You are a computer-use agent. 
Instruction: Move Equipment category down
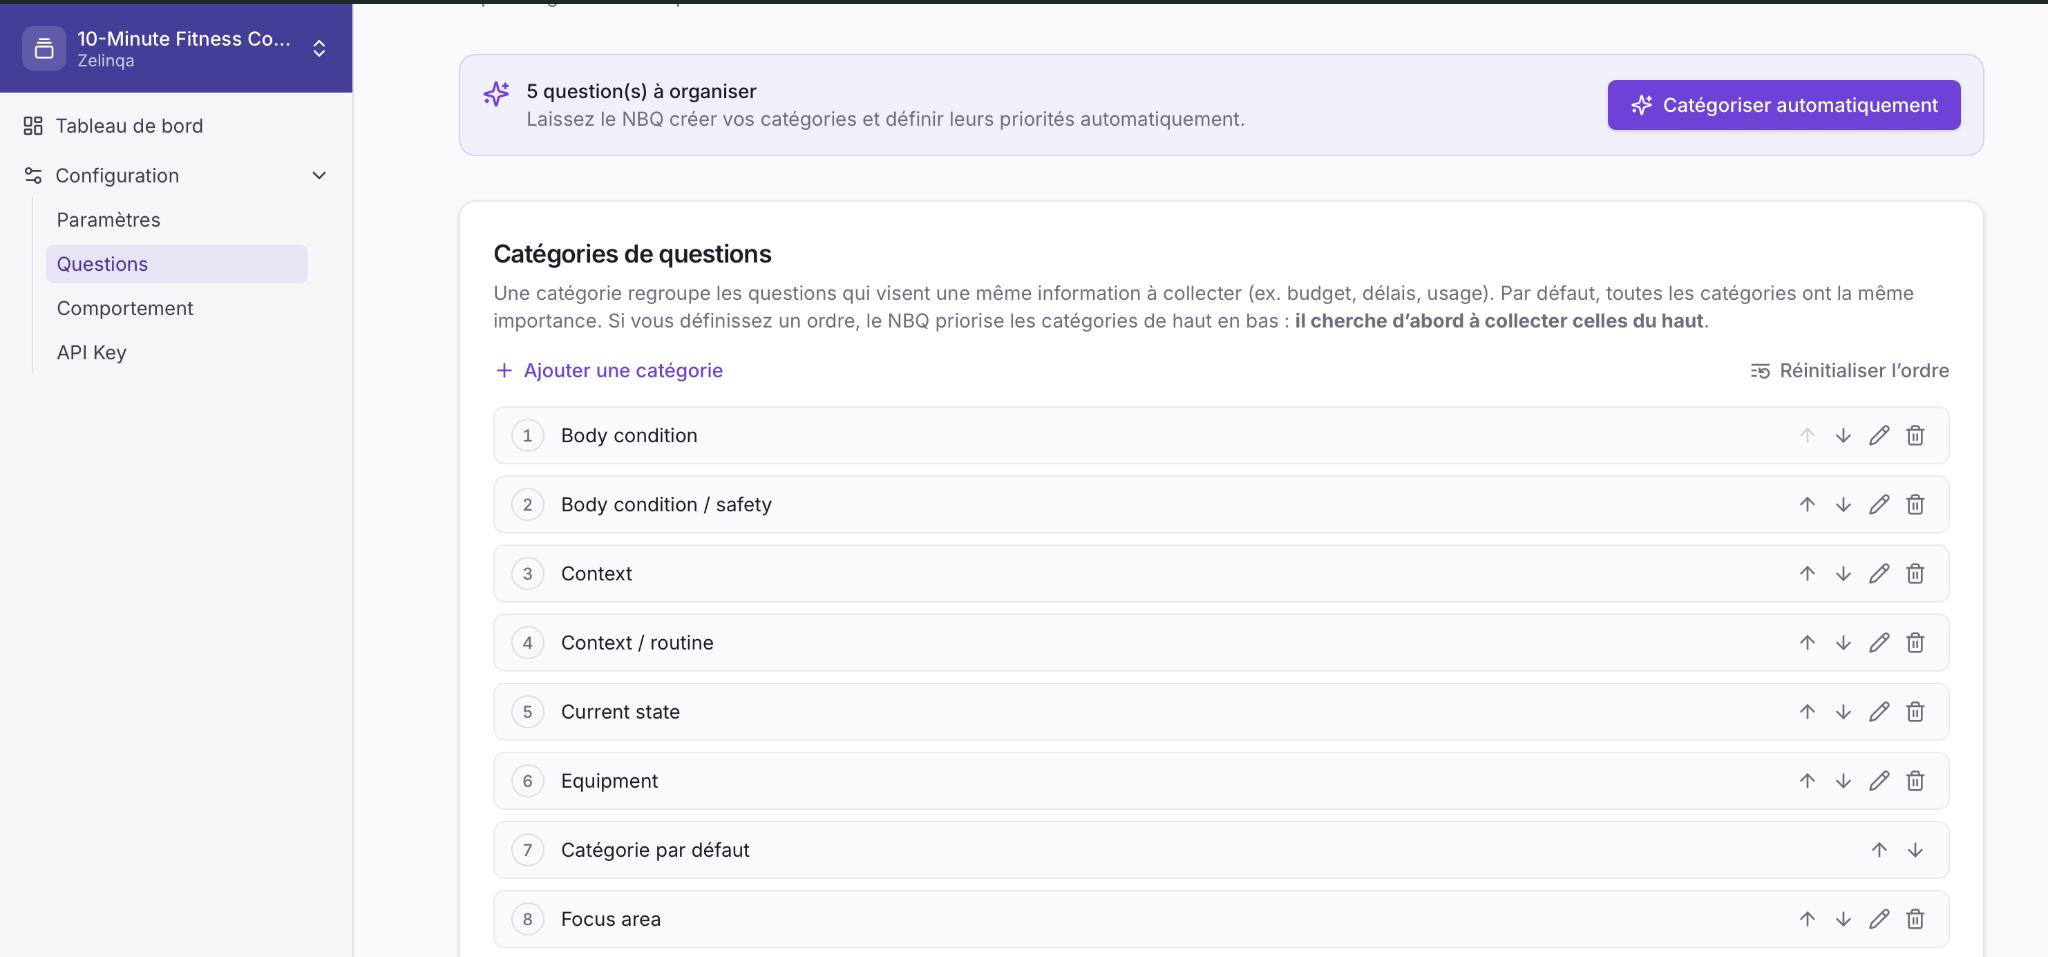pos(1843,780)
